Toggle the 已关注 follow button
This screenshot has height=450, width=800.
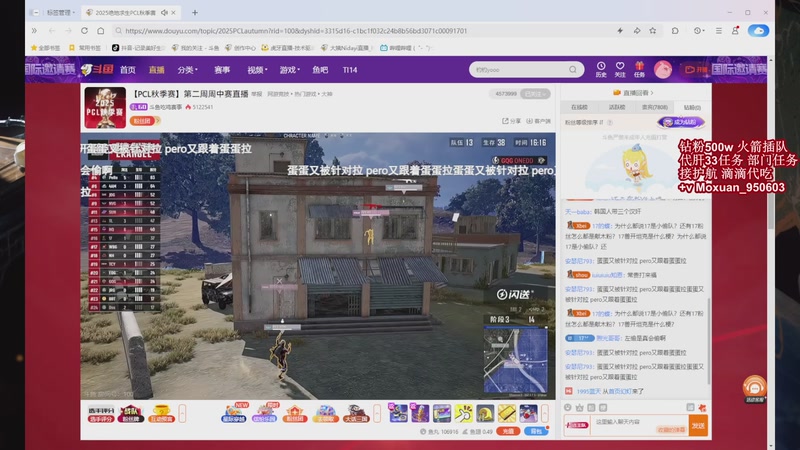point(536,94)
